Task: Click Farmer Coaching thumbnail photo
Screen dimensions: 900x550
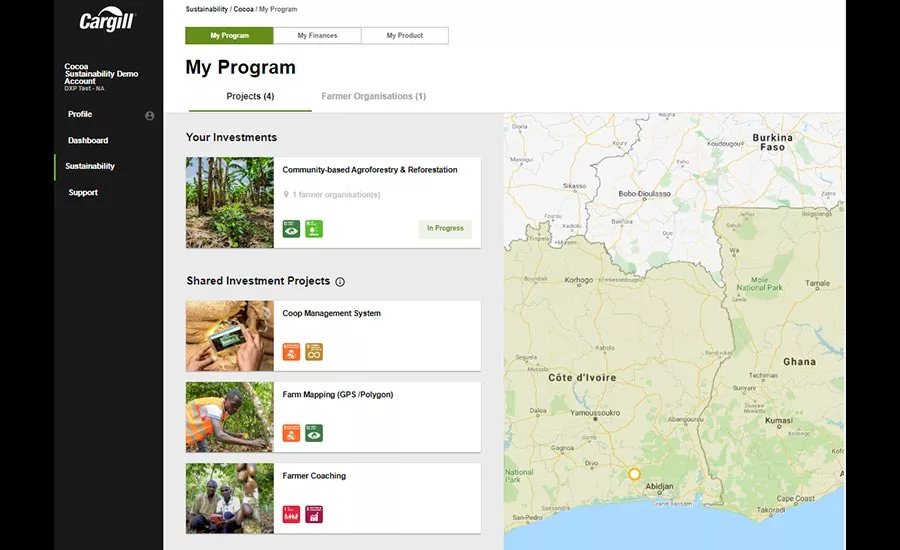Action: click(x=230, y=498)
